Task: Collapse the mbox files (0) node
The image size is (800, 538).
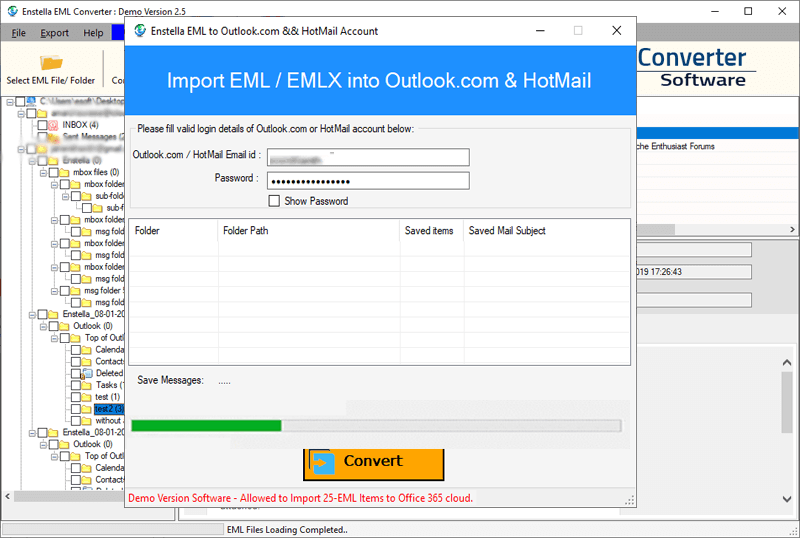Action: pyautogui.click(x=43, y=173)
